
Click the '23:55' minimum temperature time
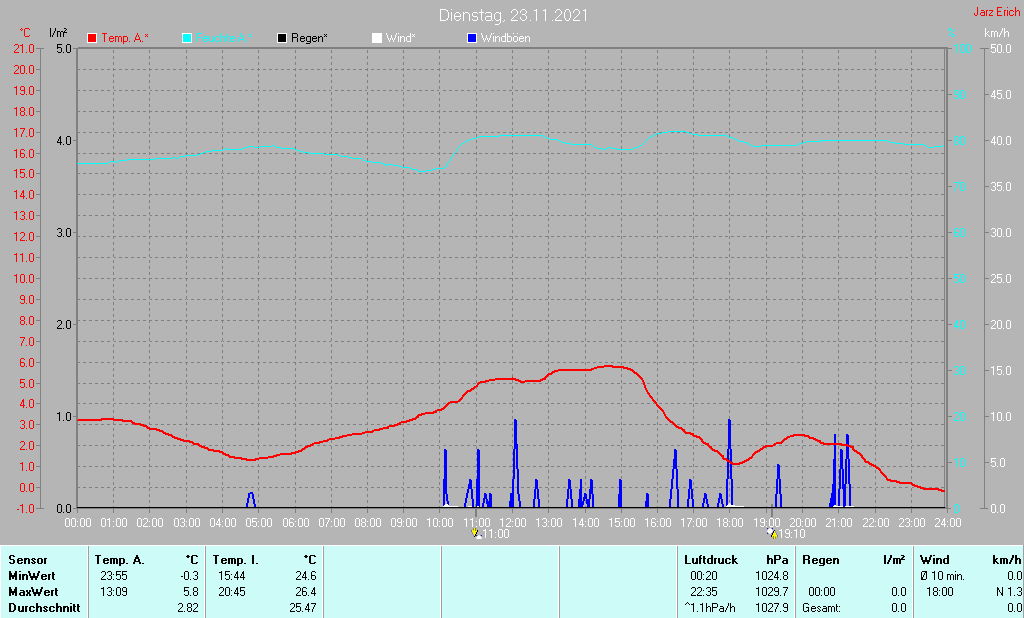coord(114,576)
